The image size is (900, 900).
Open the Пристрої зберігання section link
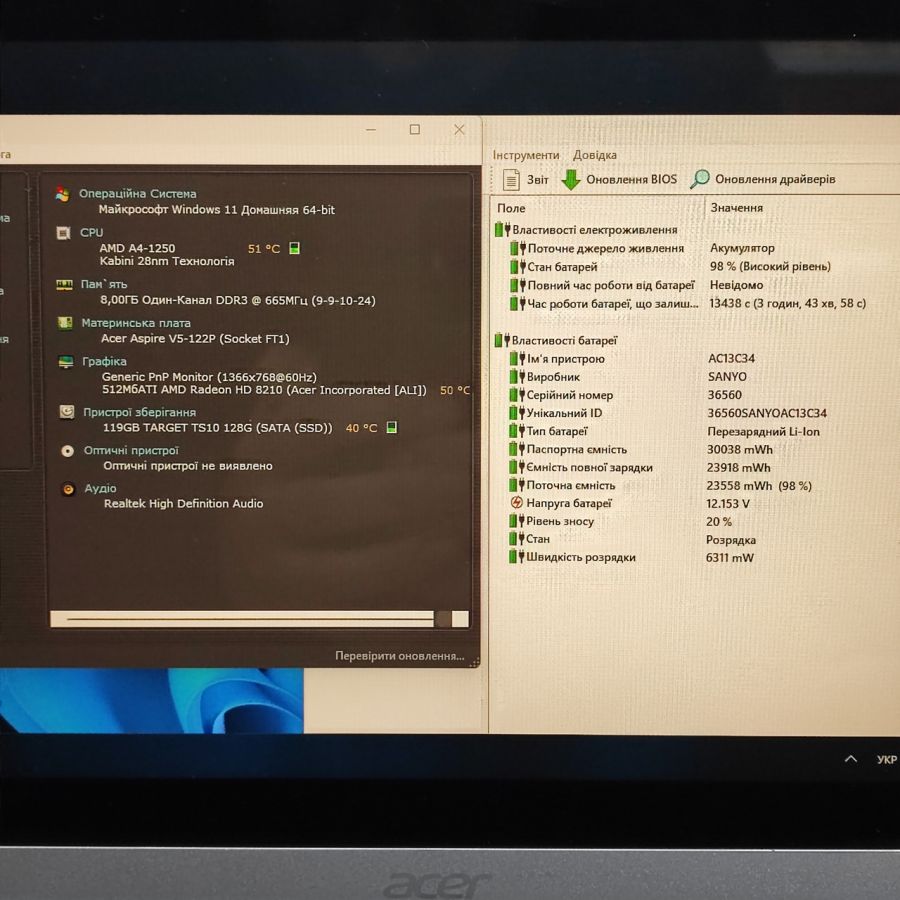click(x=139, y=412)
